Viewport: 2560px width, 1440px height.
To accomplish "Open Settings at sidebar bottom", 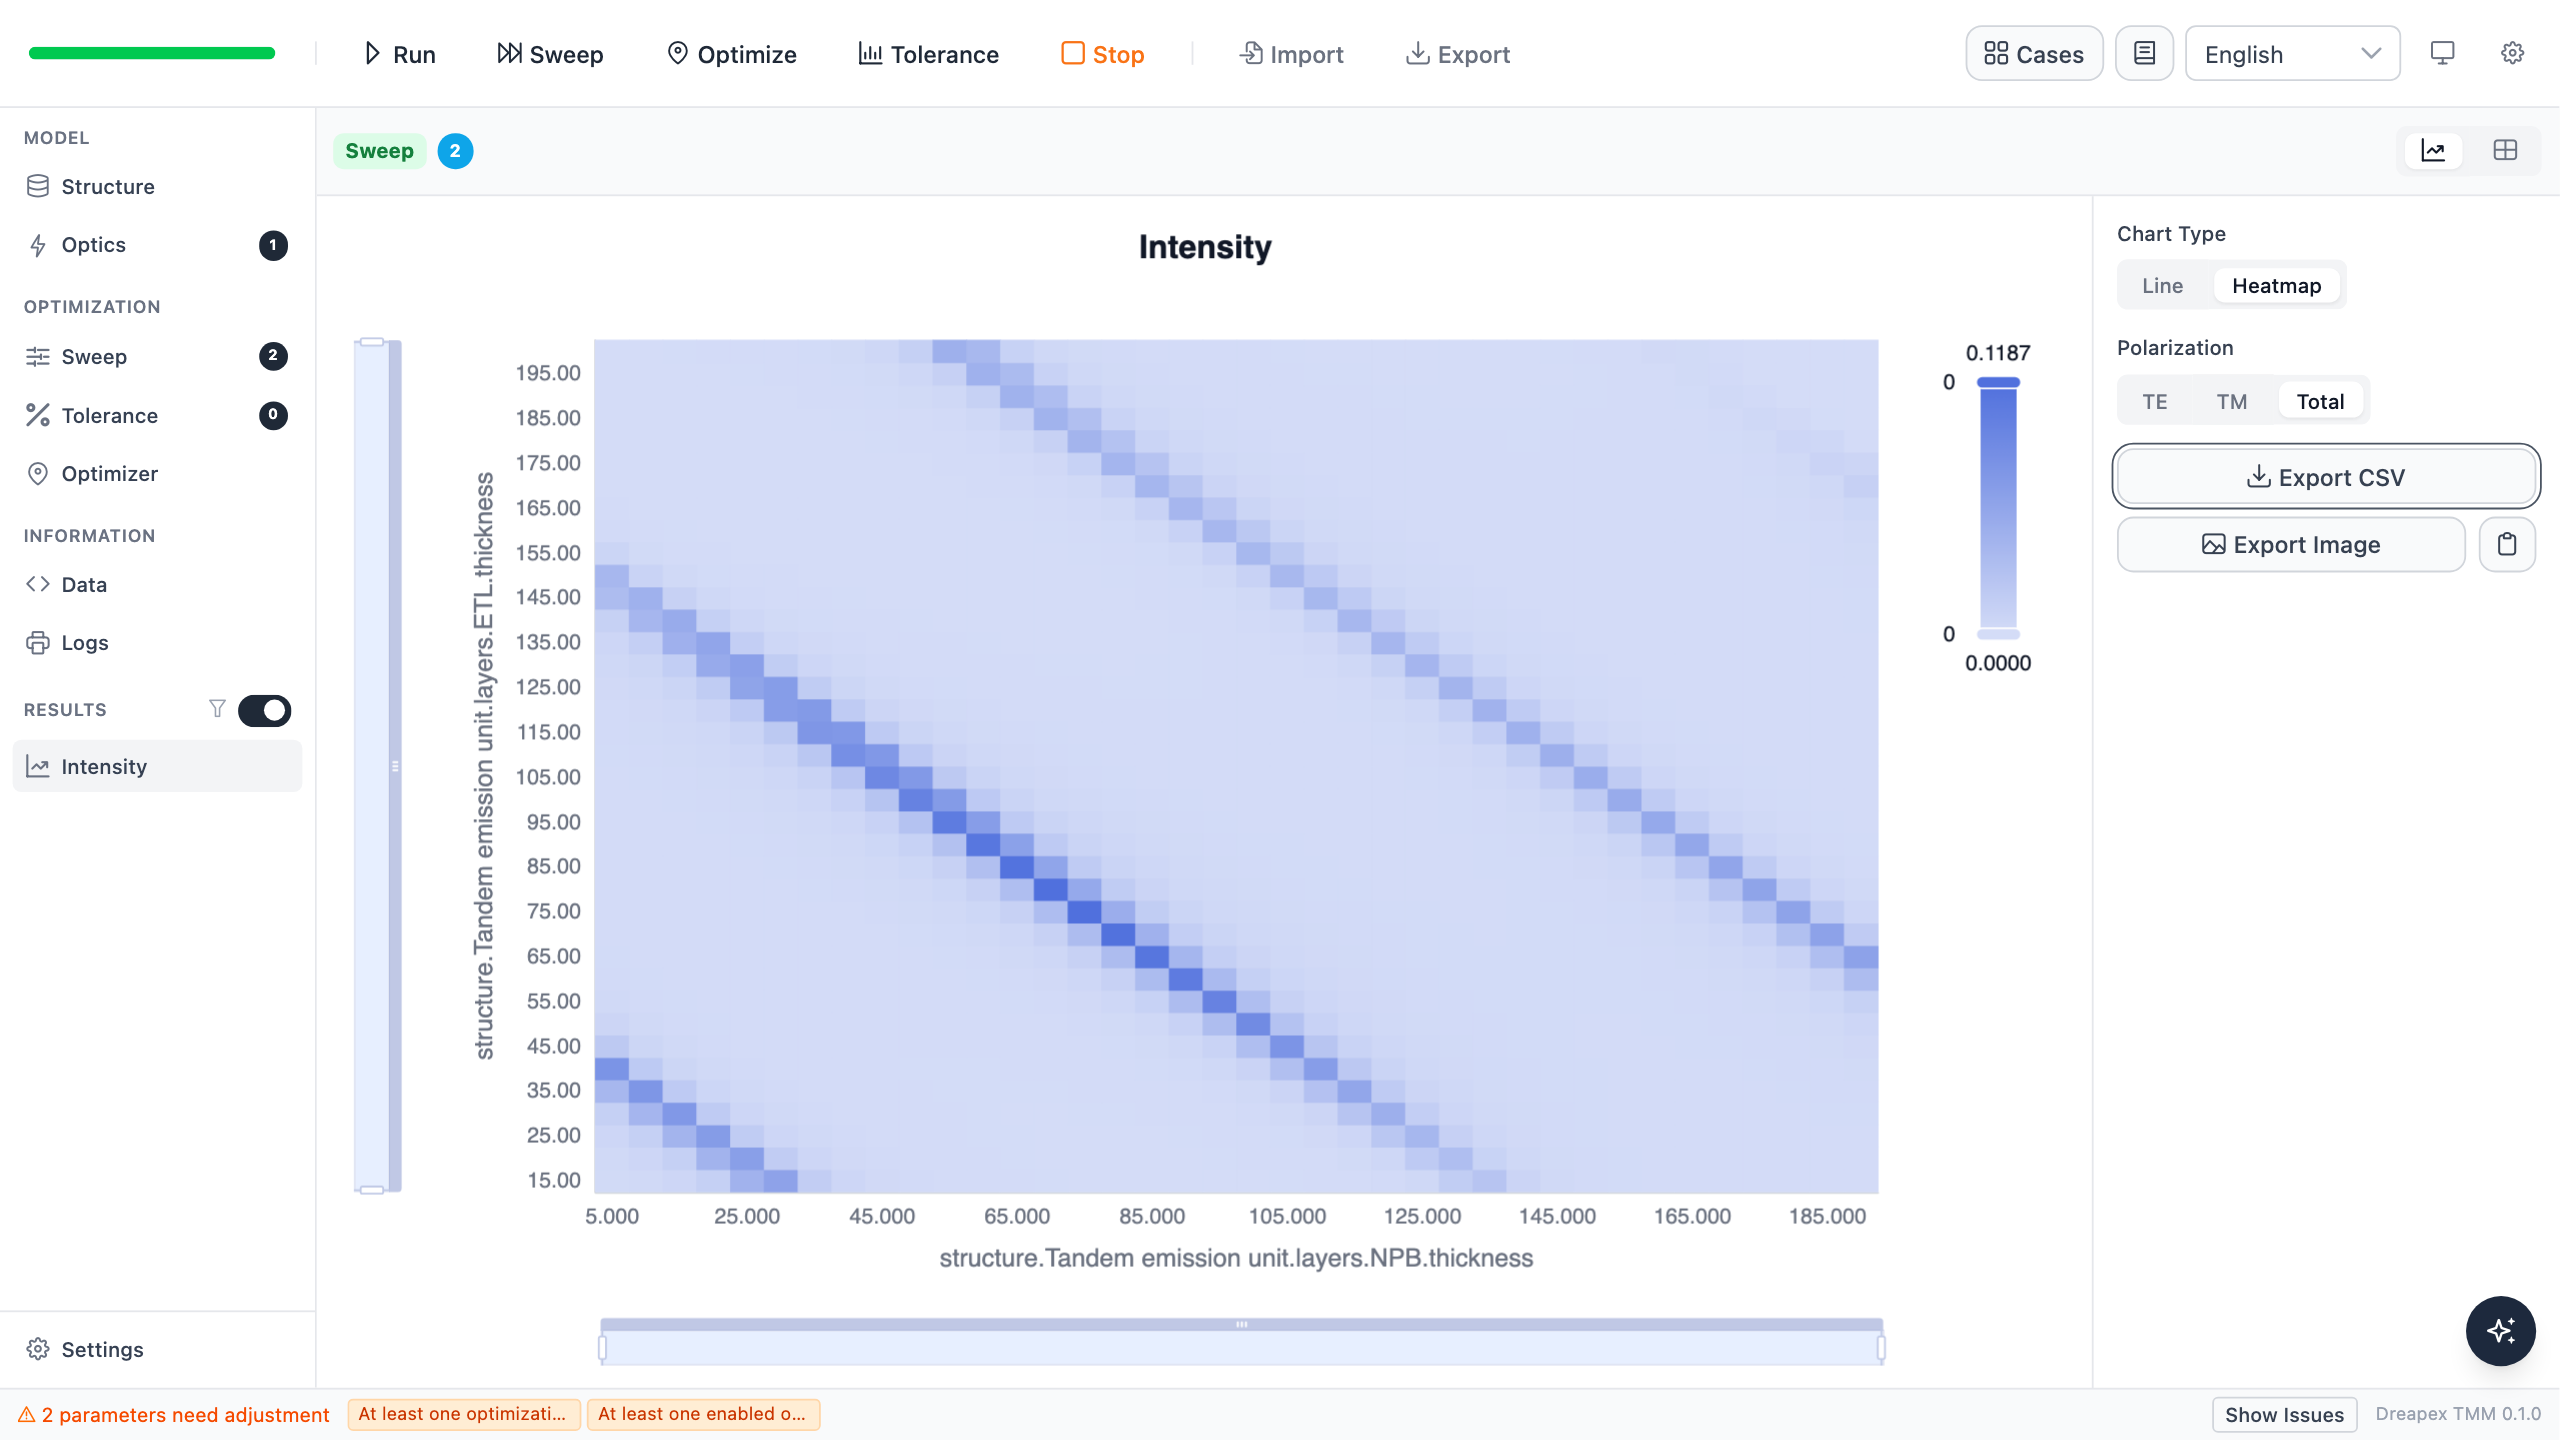I will click(x=157, y=1349).
